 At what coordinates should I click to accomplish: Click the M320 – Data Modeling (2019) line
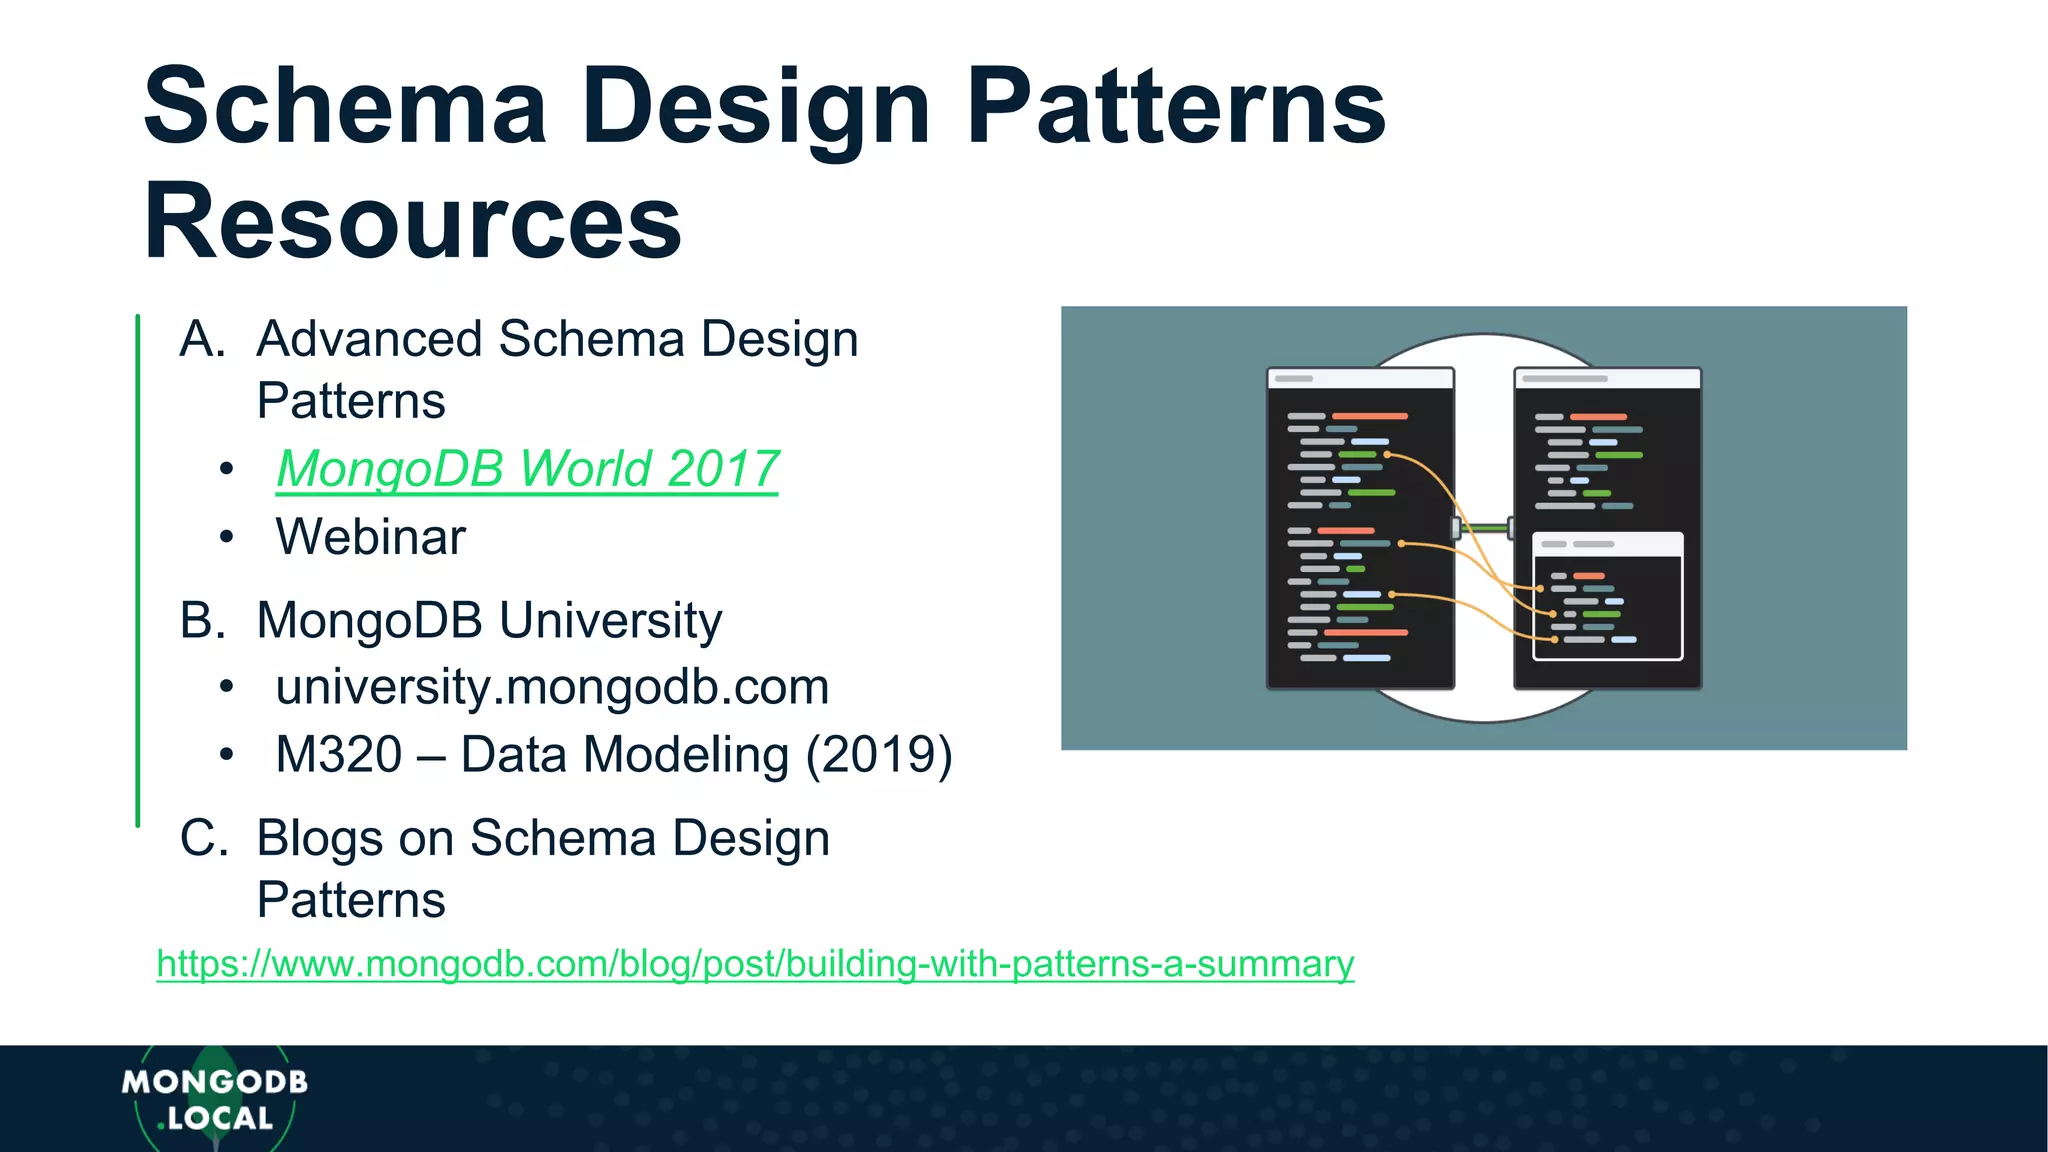[614, 755]
